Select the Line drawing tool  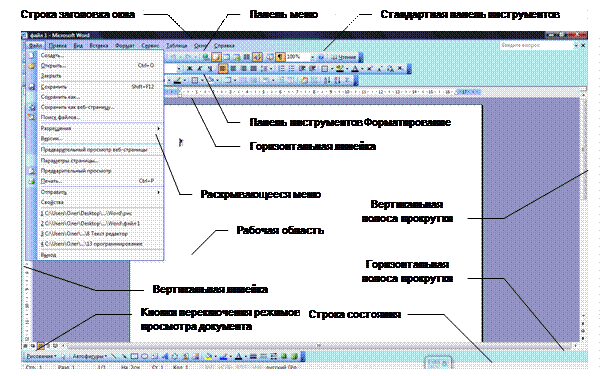point(114,356)
